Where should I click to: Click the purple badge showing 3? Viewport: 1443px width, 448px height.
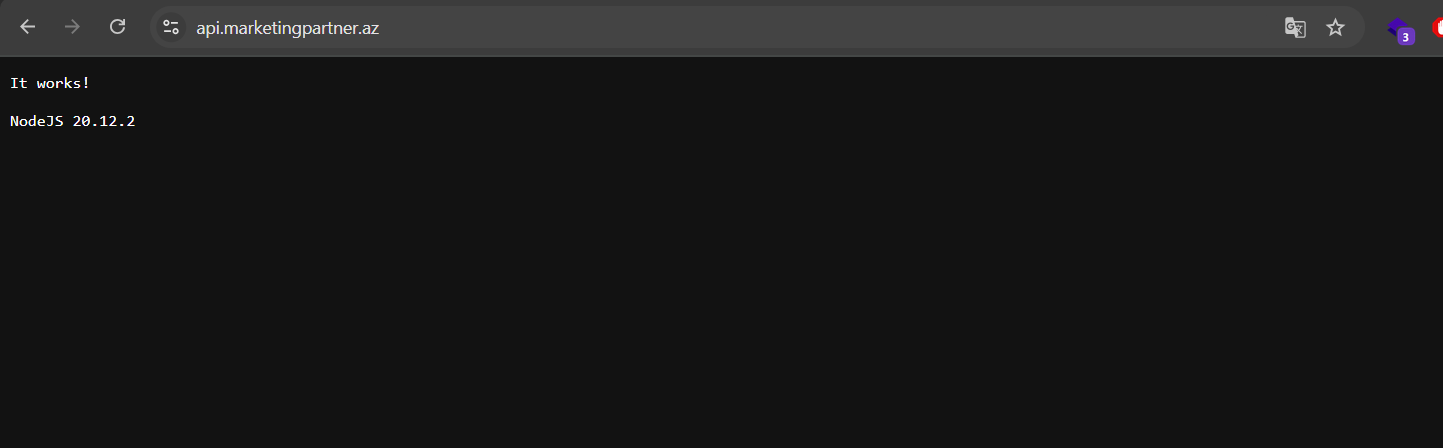pos(1406,37)
